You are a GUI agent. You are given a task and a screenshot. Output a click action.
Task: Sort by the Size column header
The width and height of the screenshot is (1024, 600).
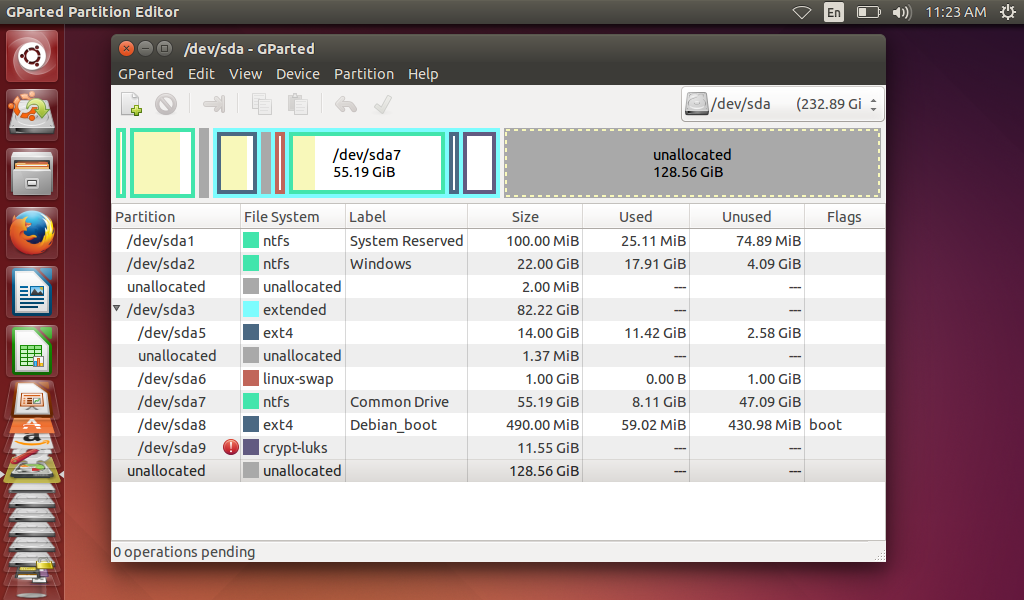pyautogui.click(x=525, y=217)
